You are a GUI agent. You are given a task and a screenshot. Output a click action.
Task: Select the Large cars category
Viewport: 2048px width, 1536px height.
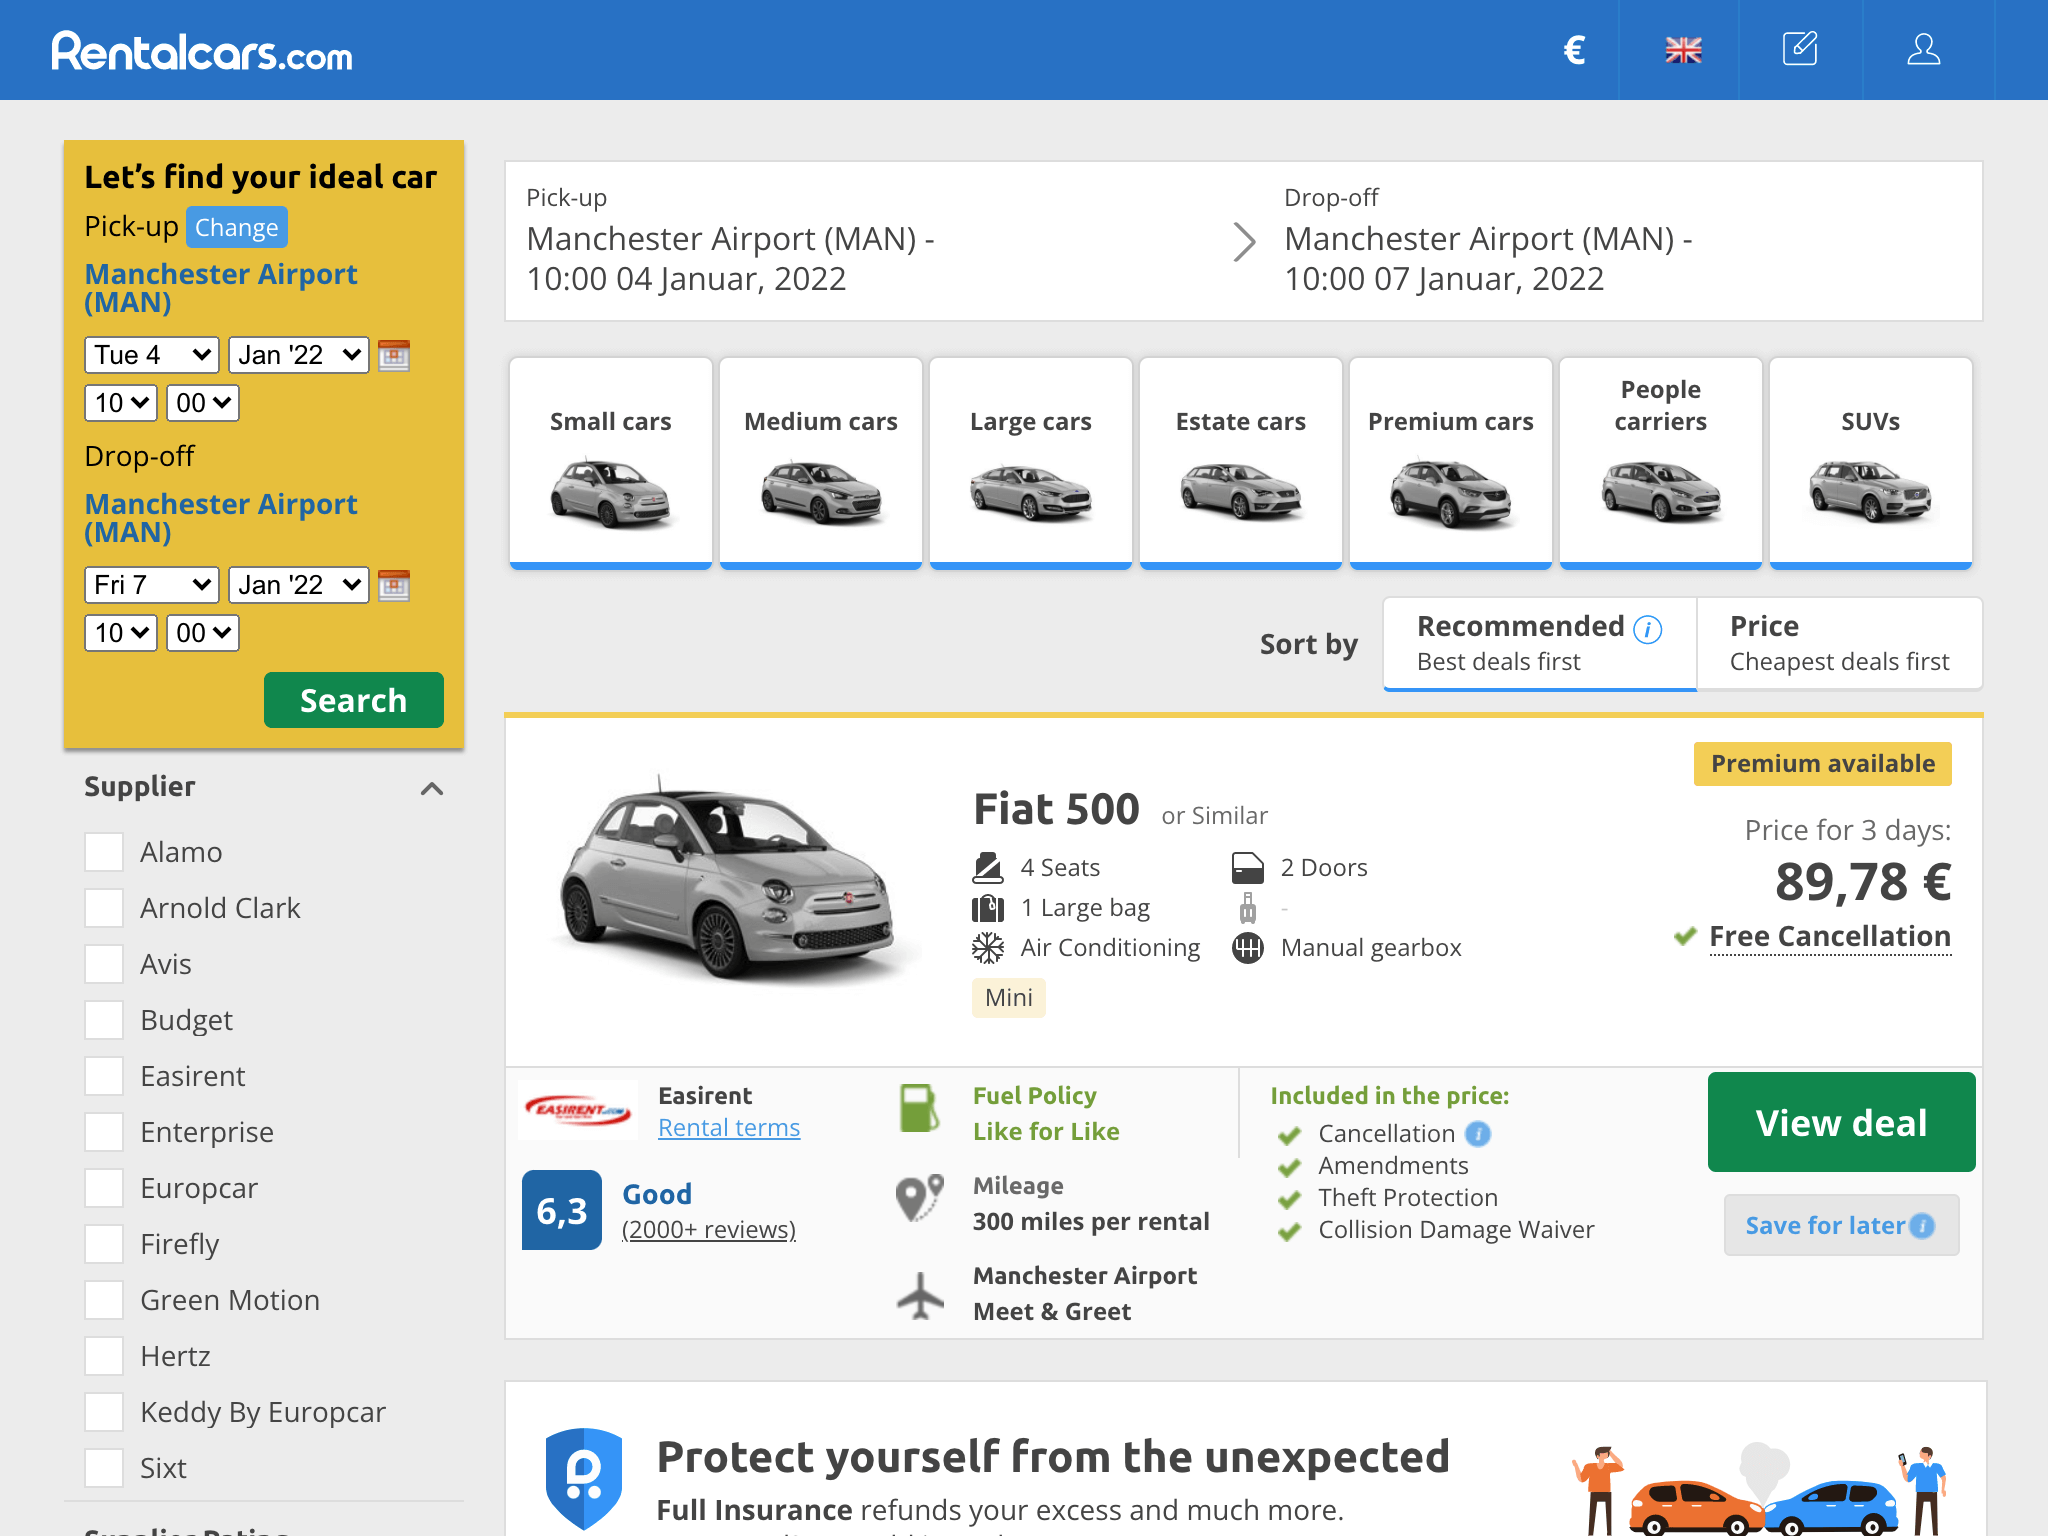(1031, 463)
